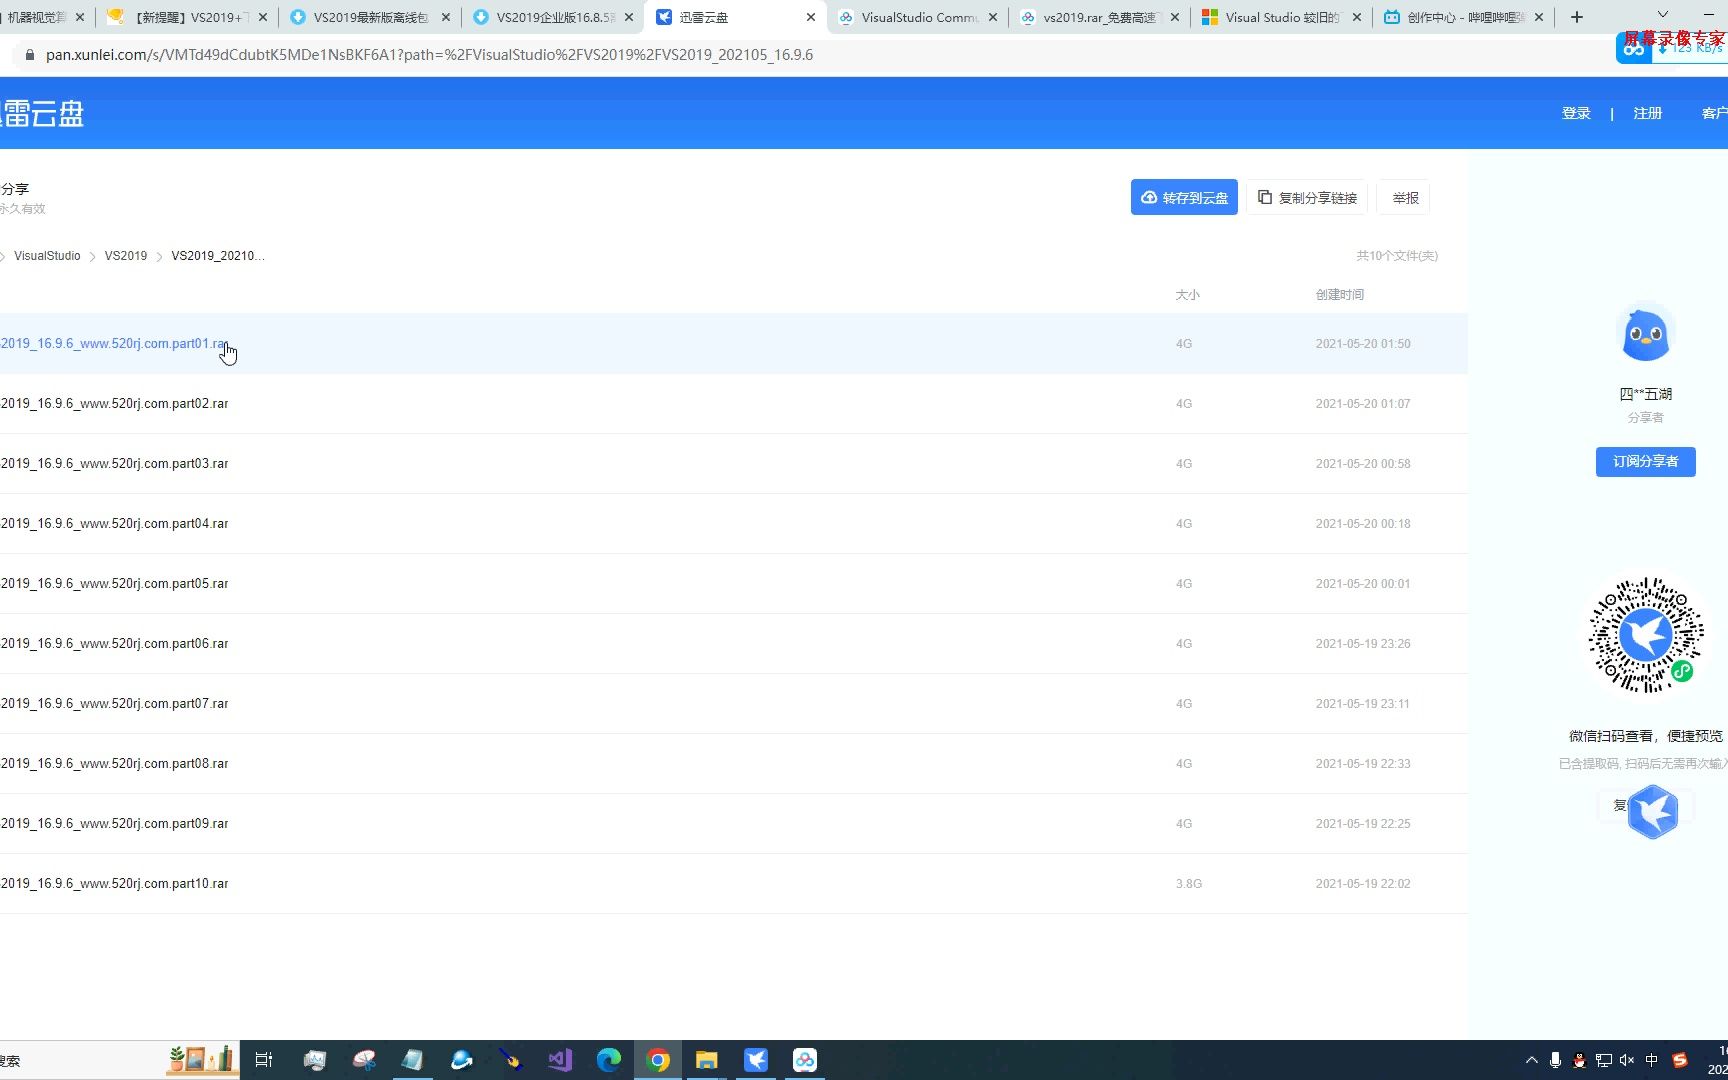Open Task View in the taskbar
1728x1080 pixels.
click(x=264, y=1060)
